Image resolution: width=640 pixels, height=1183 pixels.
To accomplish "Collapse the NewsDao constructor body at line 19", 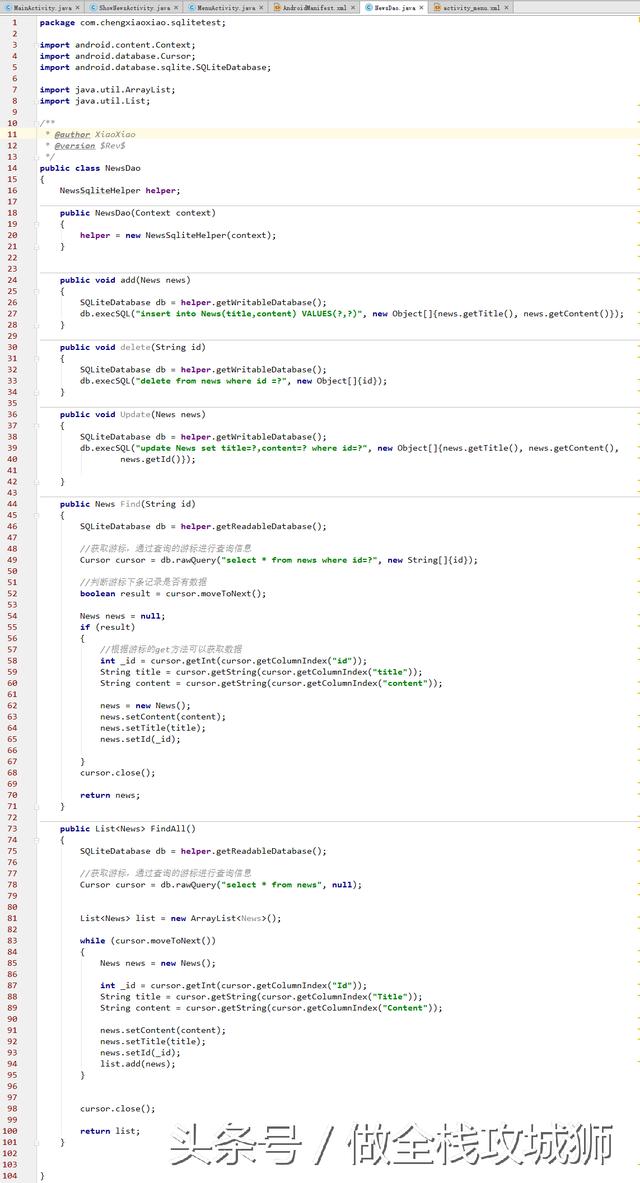I will (x=36, y=224).
